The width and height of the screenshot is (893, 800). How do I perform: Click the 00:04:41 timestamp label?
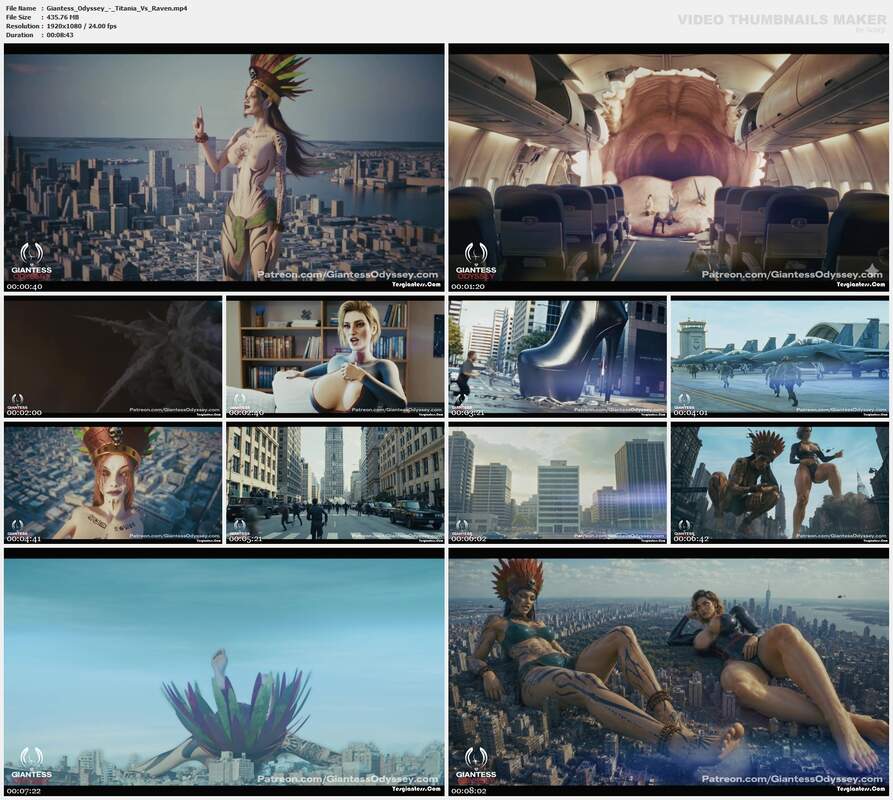click(24, 539)
